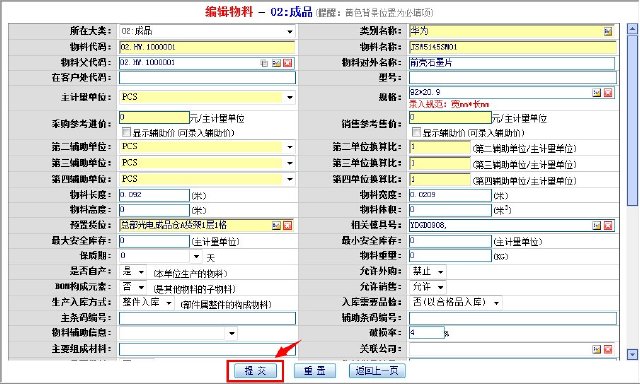
Task: Click the red clear icon in 物料父代码 field
Action: click(288, 63)
